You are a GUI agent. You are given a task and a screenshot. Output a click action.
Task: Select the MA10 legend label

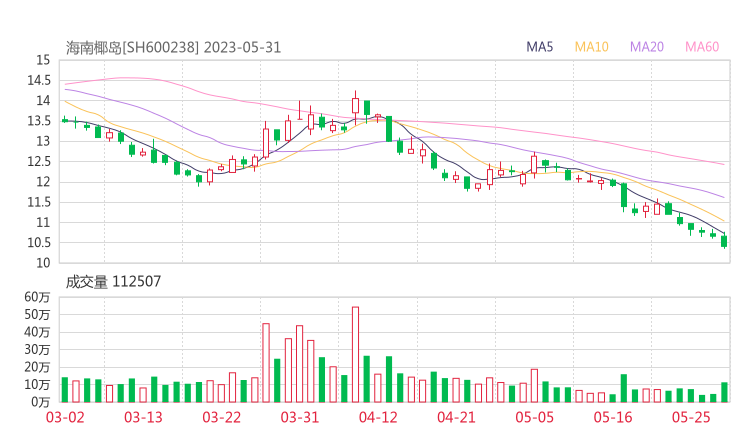[591, 47]
